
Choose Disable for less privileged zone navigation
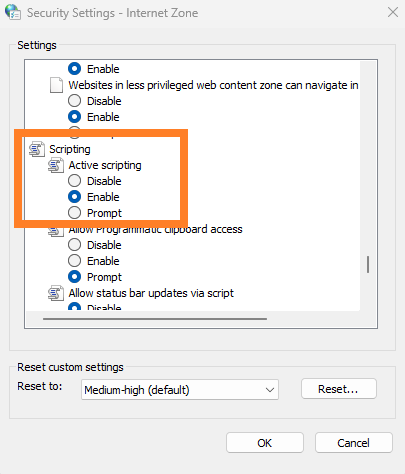tap(74, 101)
